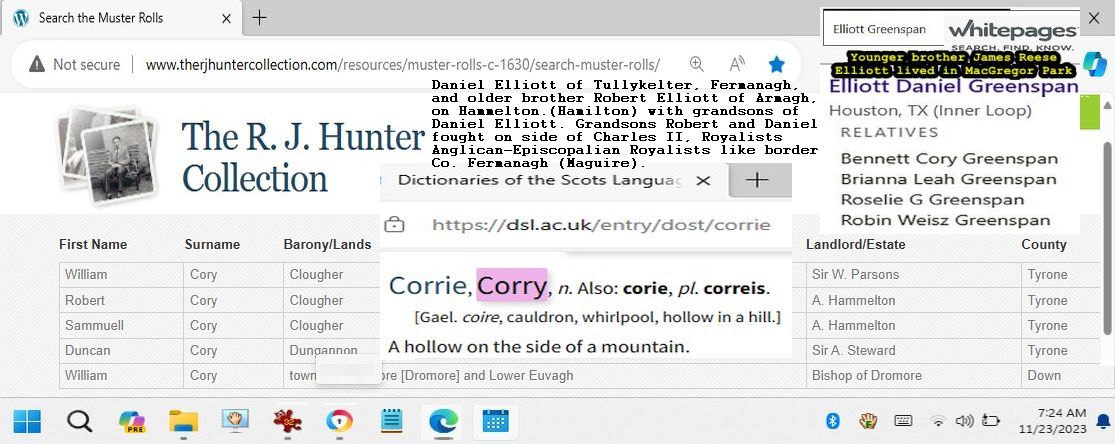
Task: Click Elliott Daniel Greenspan name heading
Action: coord(954,86)
